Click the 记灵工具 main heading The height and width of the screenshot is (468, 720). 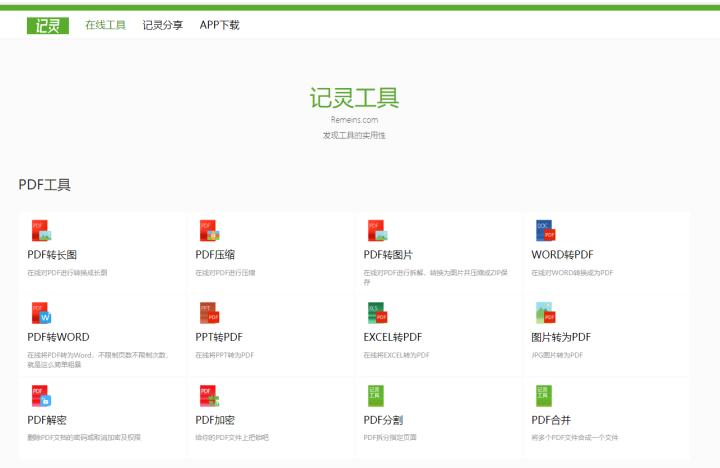[354, 98]
